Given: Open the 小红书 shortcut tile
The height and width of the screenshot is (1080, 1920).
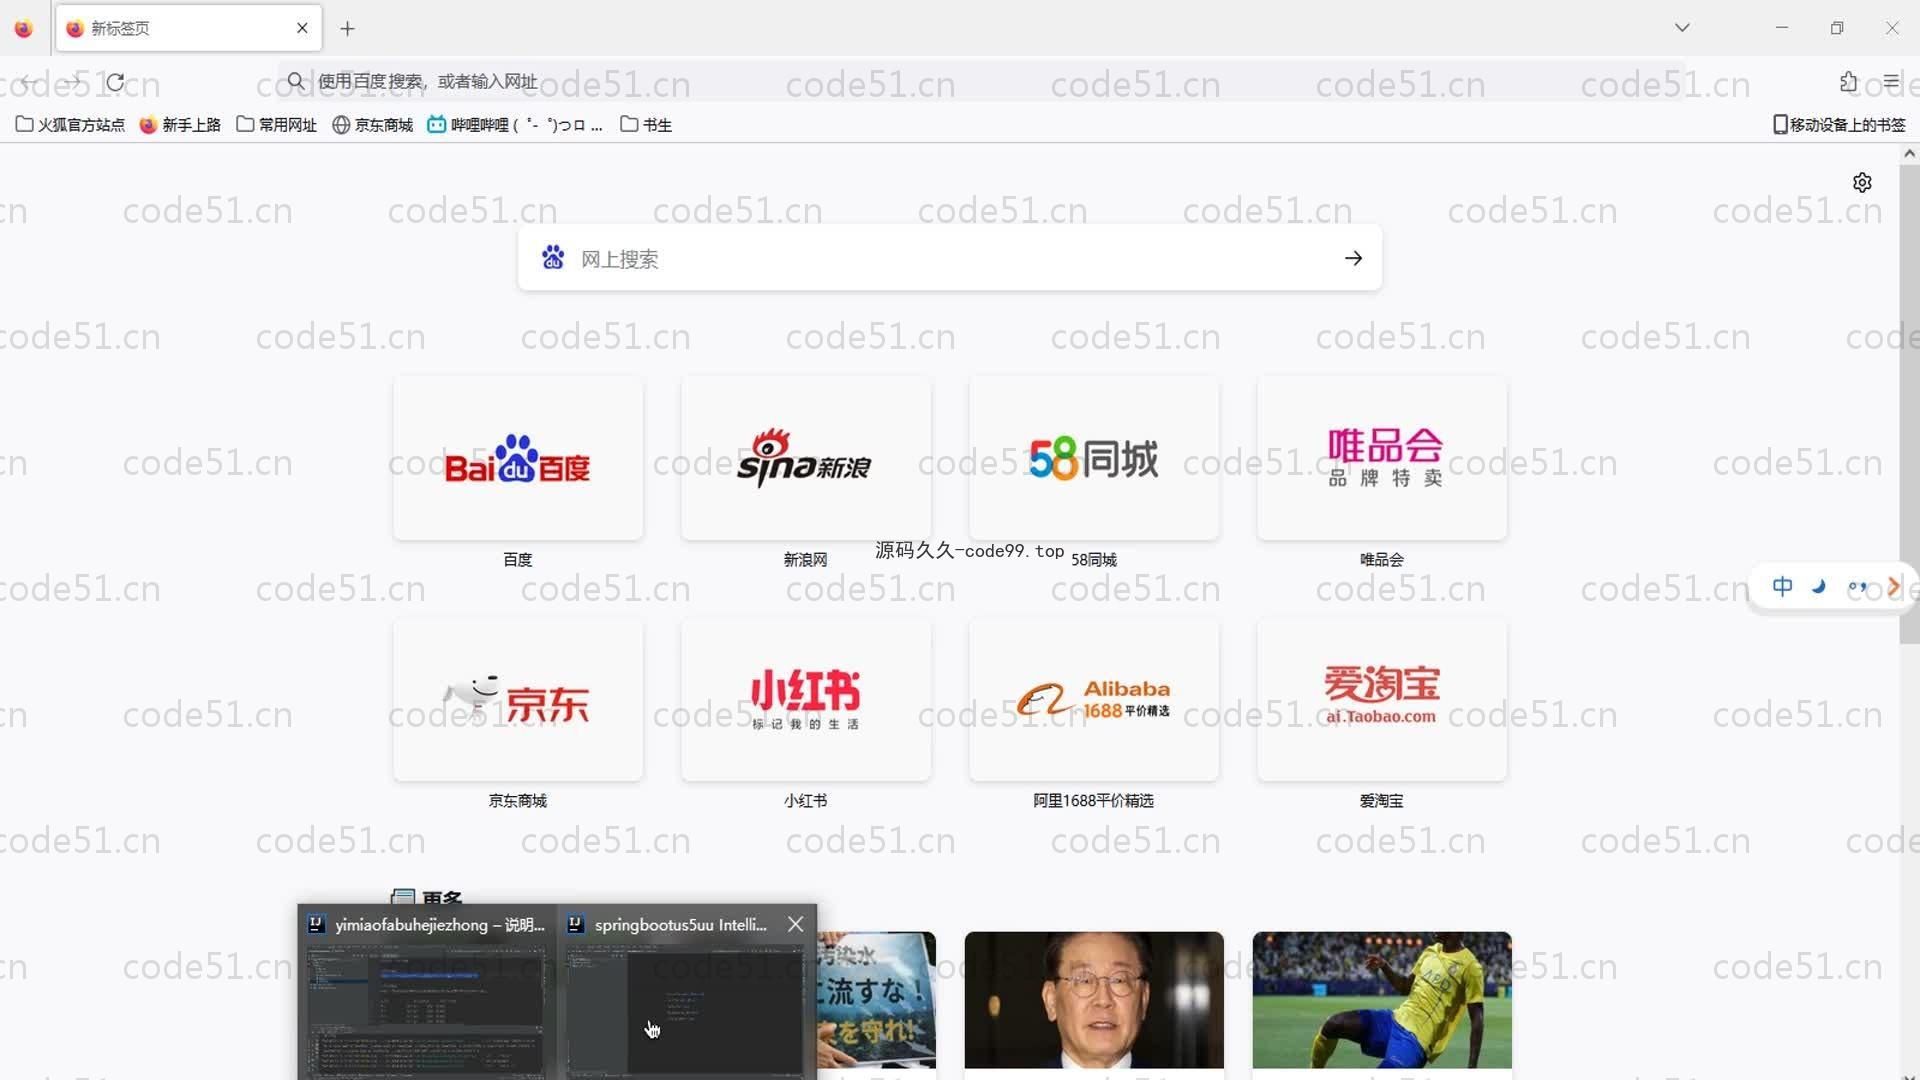Looking at the screenshot, I should click(x=806, y=700).
